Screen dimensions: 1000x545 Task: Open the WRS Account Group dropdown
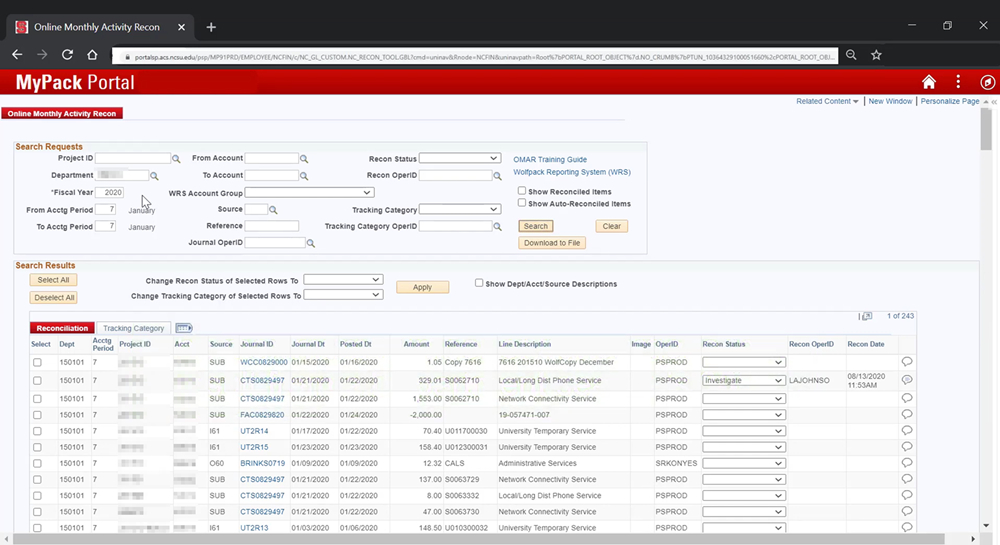coord(309,192)
